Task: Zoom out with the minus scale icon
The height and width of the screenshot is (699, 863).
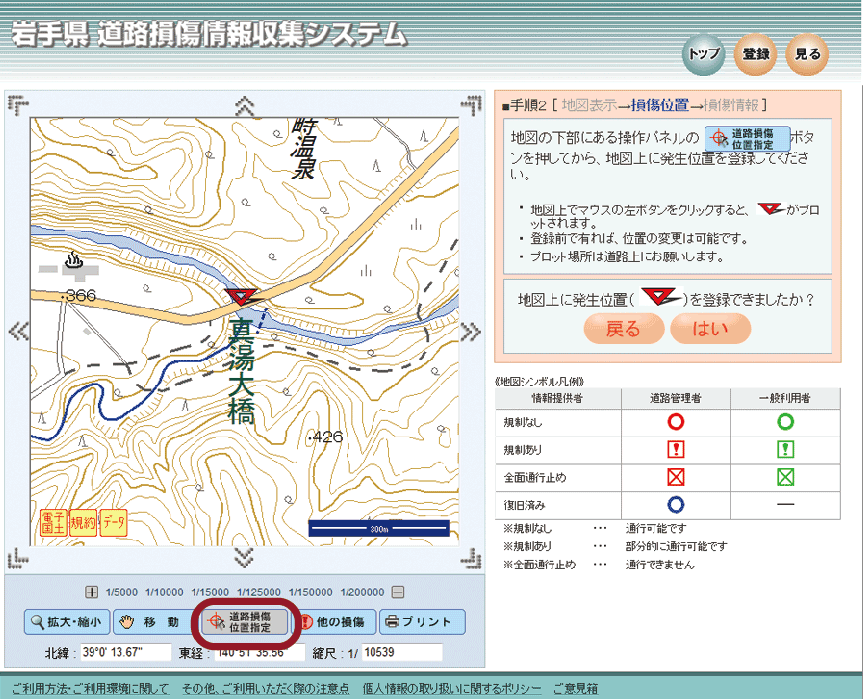Action: (x=398, y=592)
